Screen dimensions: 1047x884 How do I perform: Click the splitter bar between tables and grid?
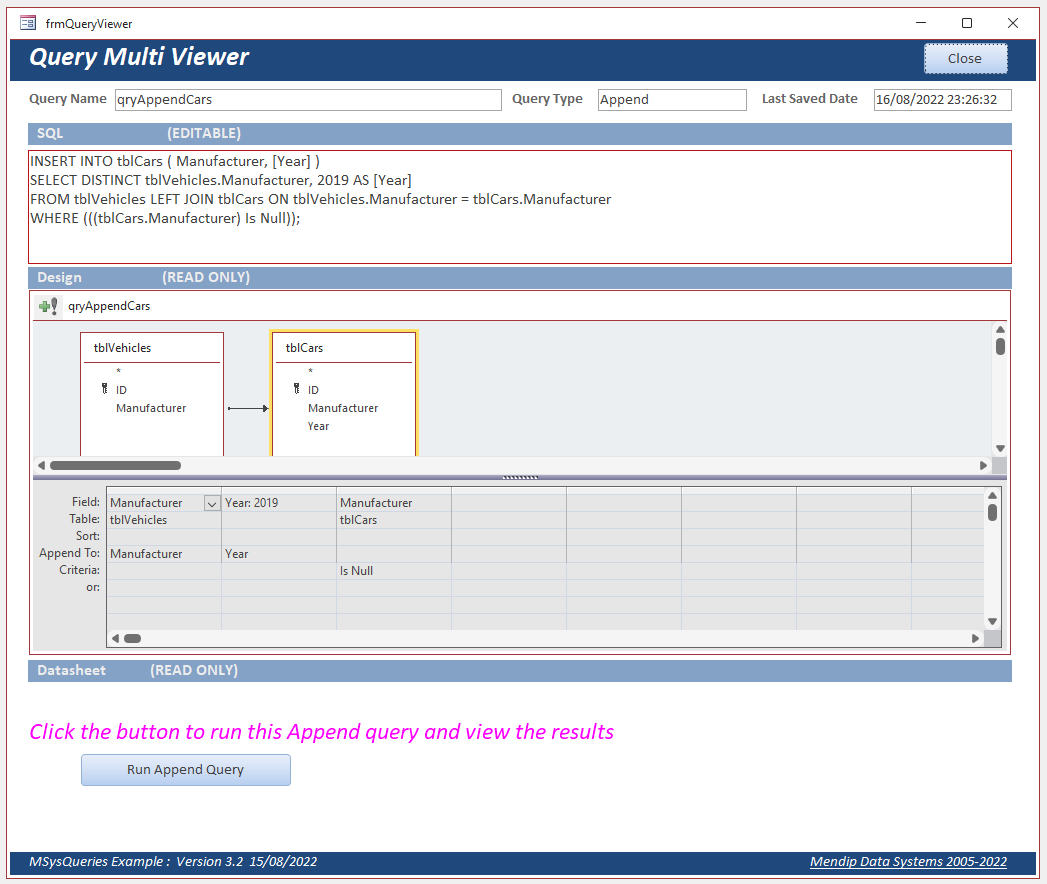519,478
